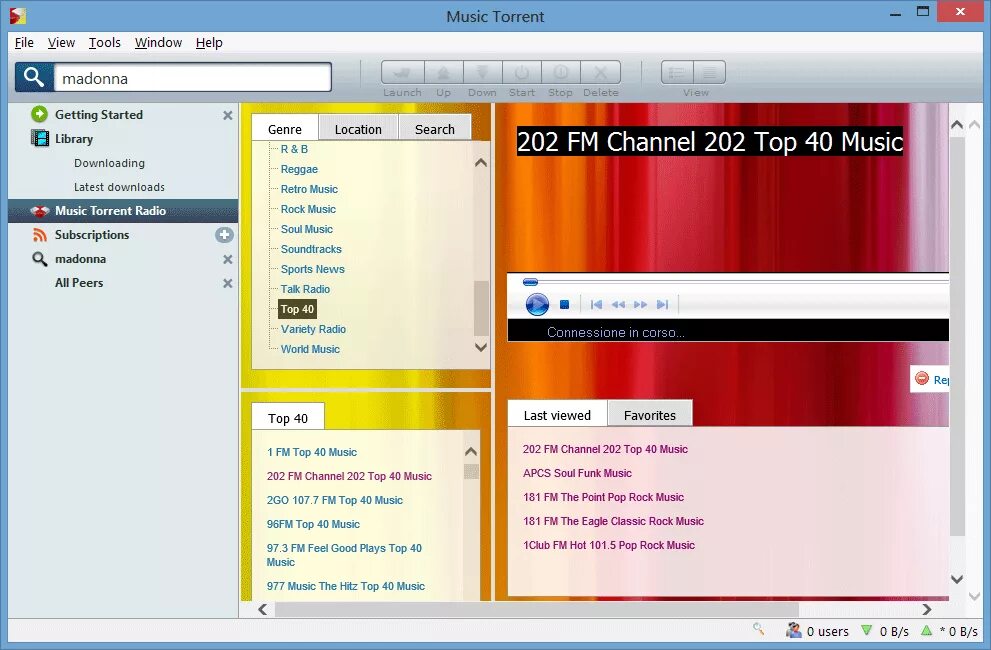Screen dimensions: 991x650
Task: Open the View menu
Action: click(x=61, y=42)
